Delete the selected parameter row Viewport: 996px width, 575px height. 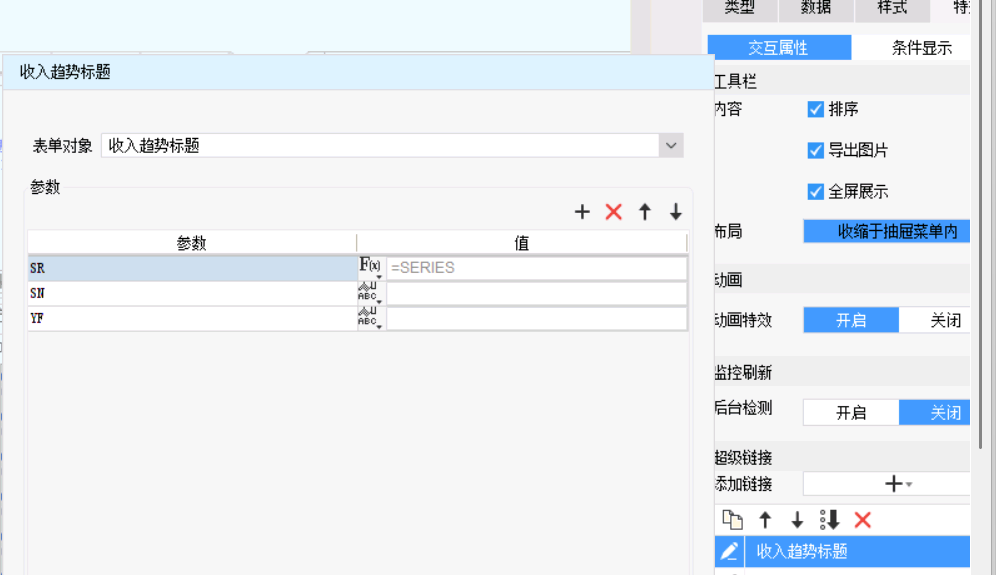click(x=614, y=212)
